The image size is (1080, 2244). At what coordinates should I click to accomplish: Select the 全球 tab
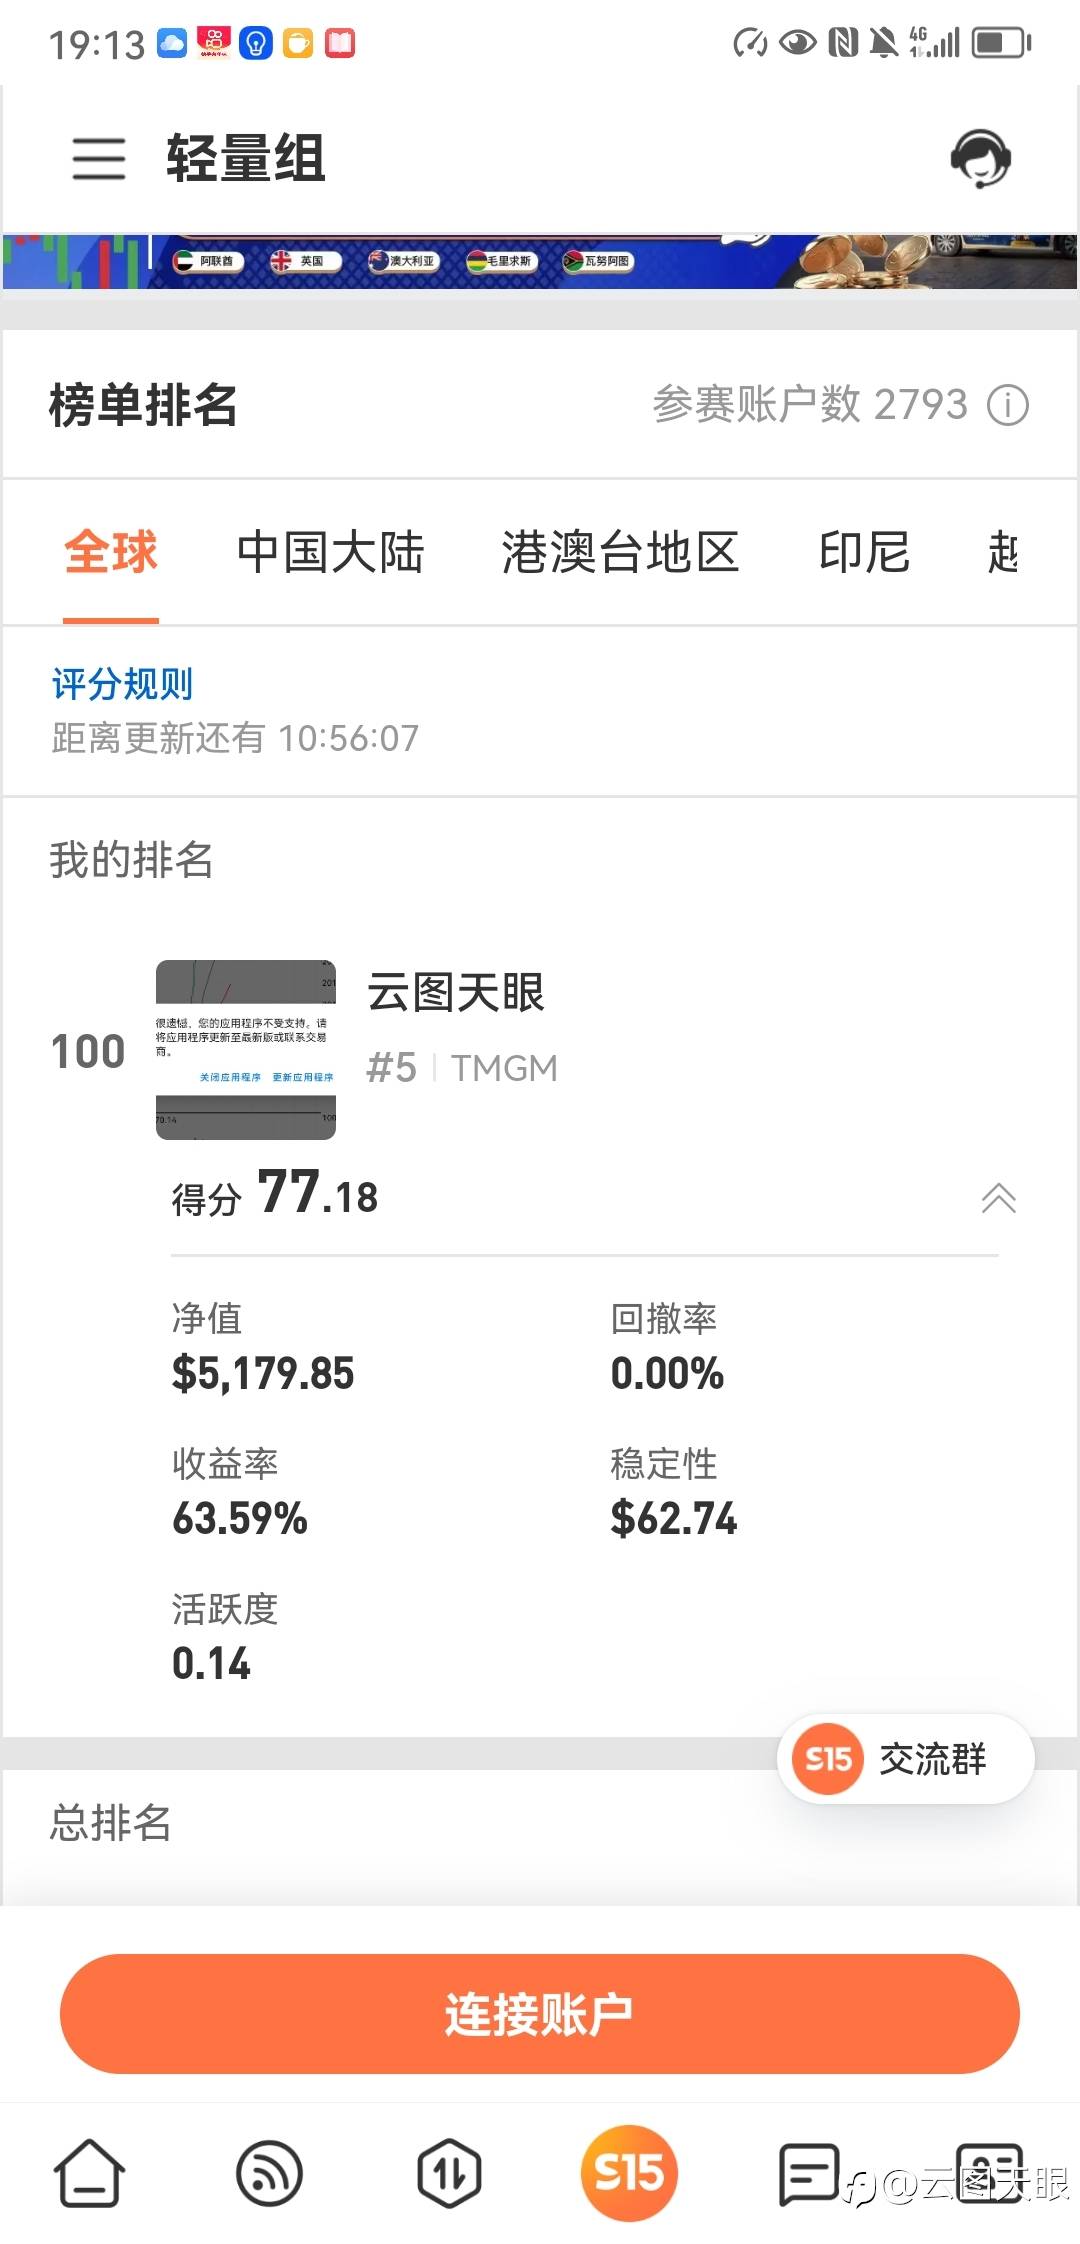pos(111,552)
